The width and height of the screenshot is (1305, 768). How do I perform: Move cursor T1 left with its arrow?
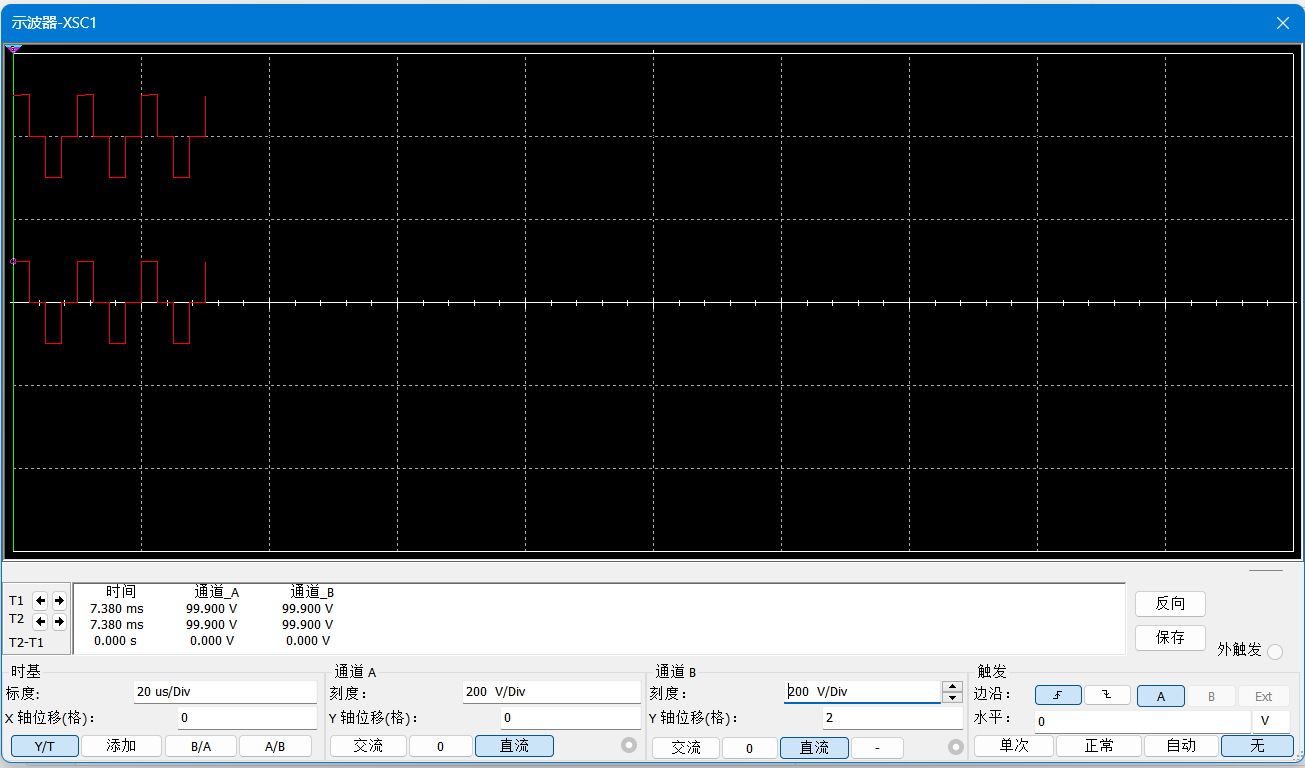pyautogui.click(x=40, y=601)
